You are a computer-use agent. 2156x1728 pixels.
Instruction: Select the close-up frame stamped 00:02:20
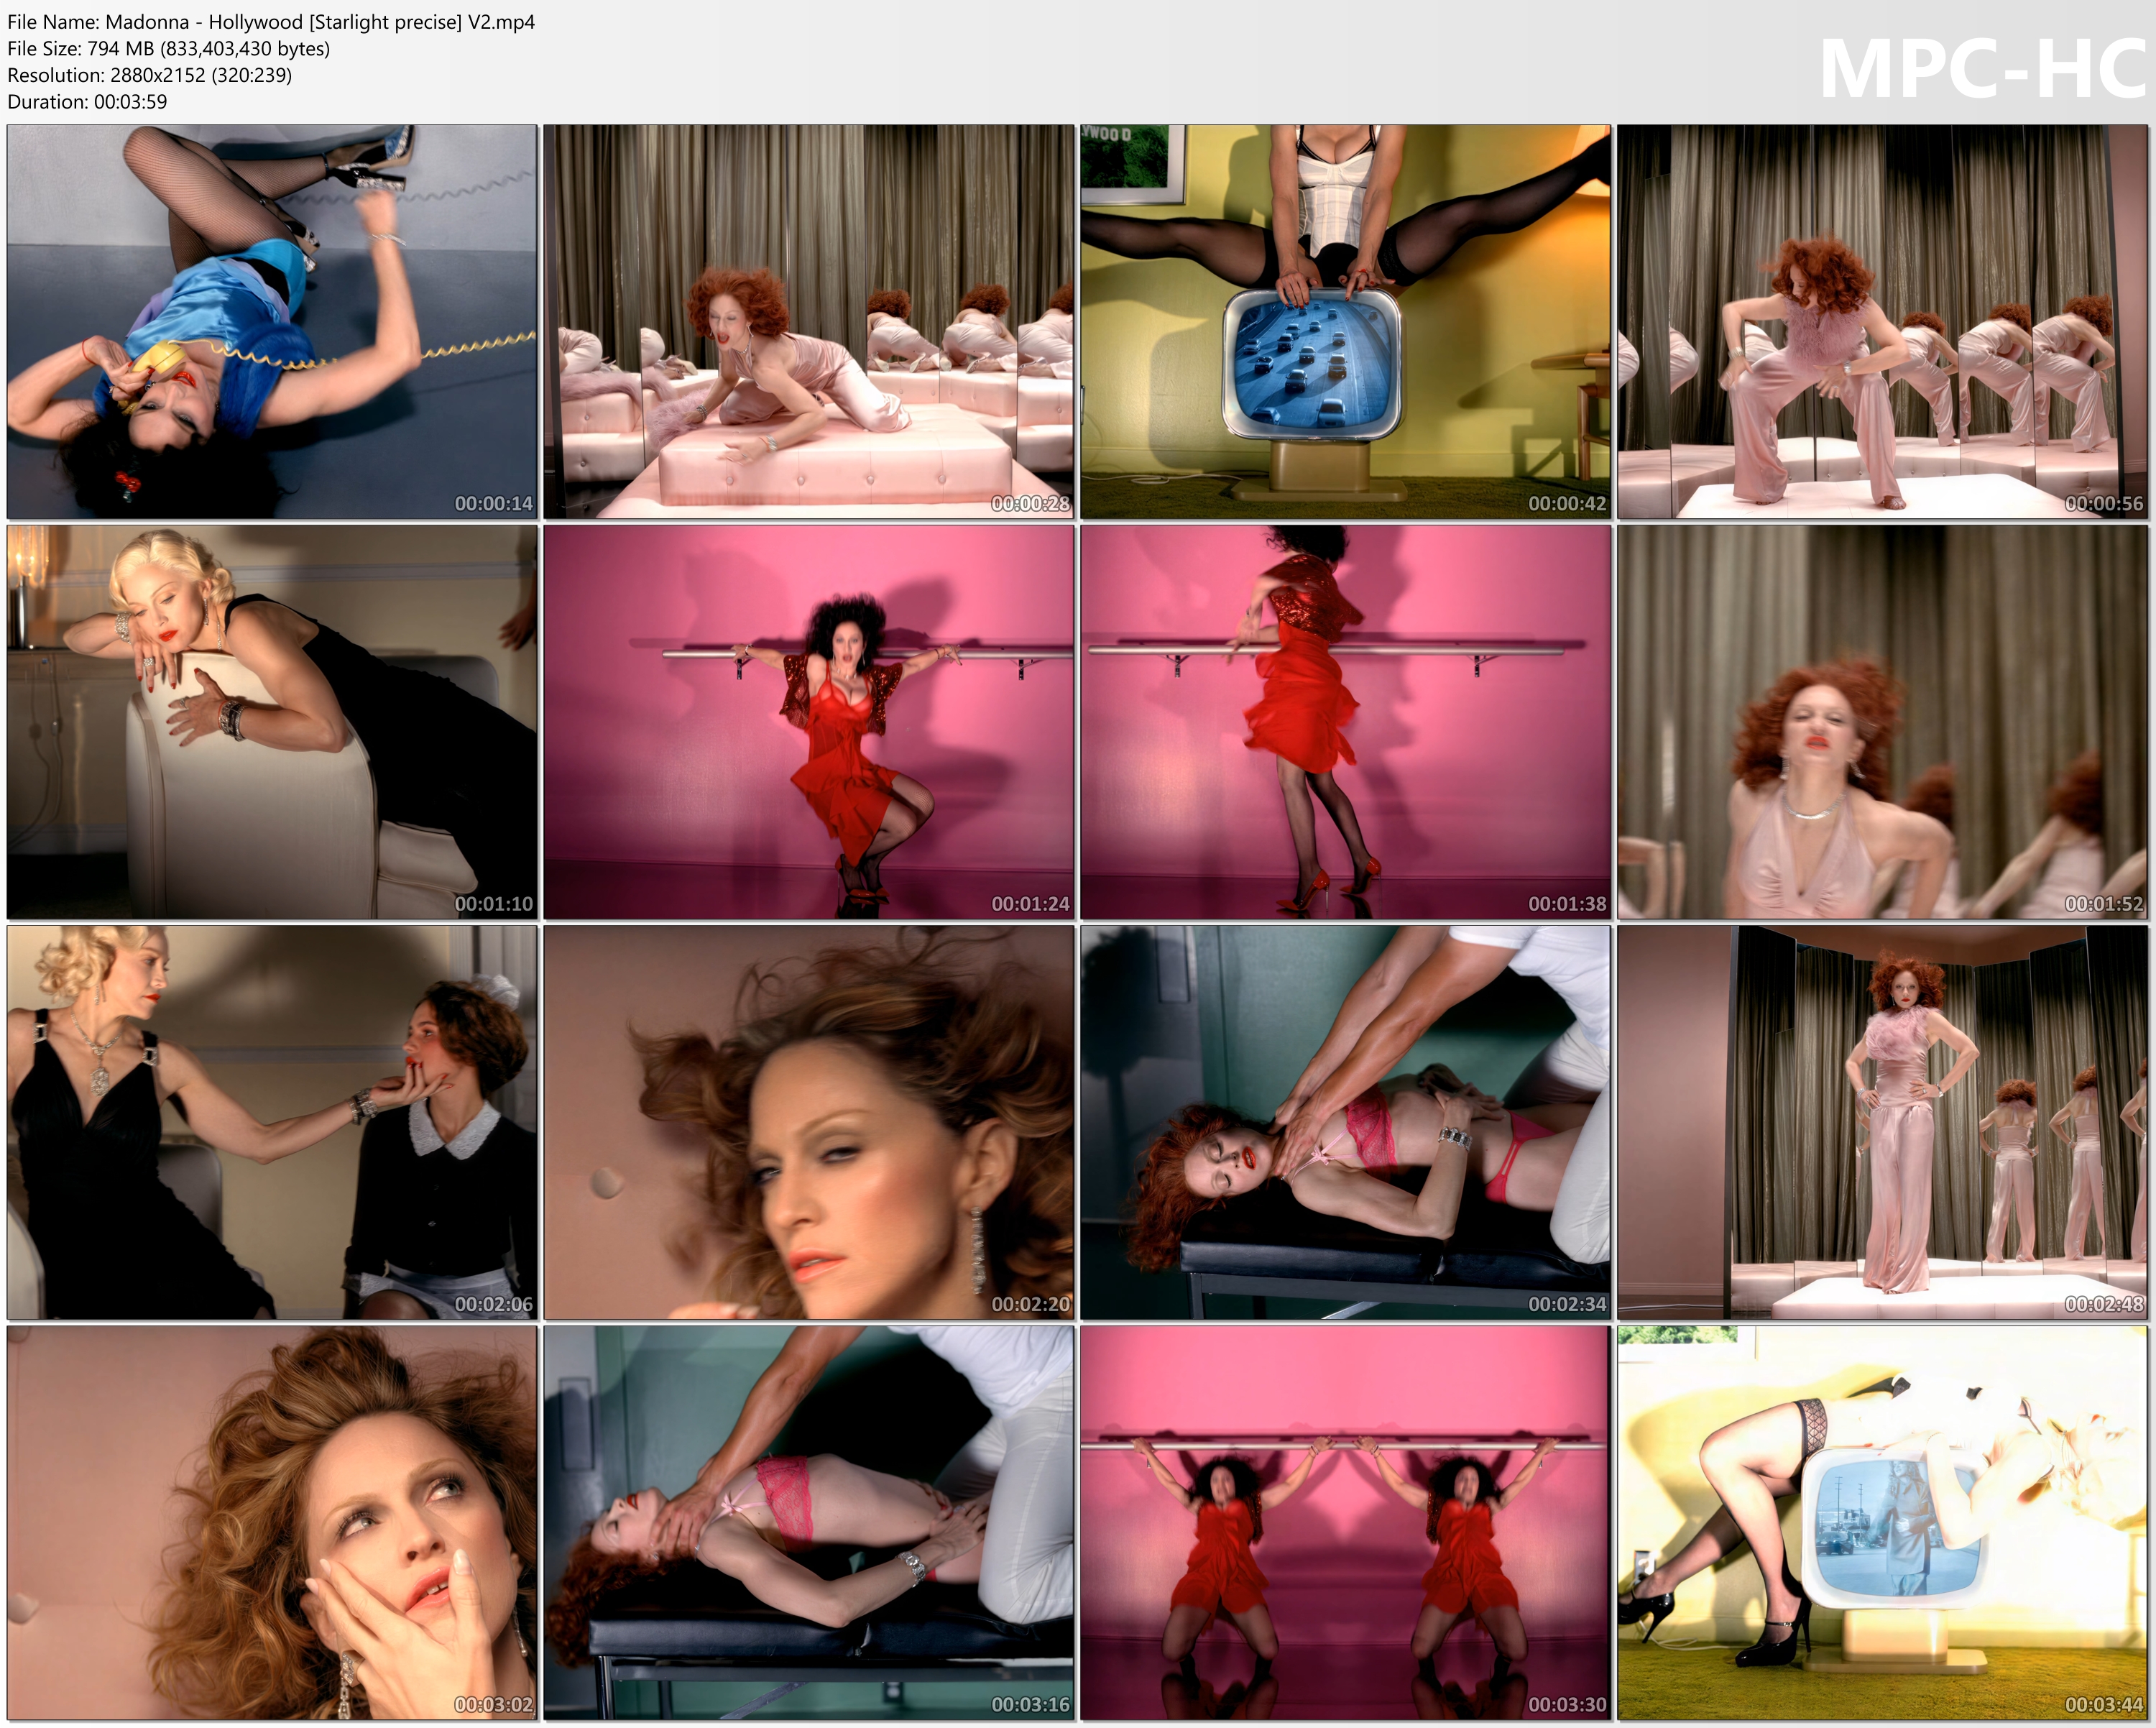(x=809, y=1122)
